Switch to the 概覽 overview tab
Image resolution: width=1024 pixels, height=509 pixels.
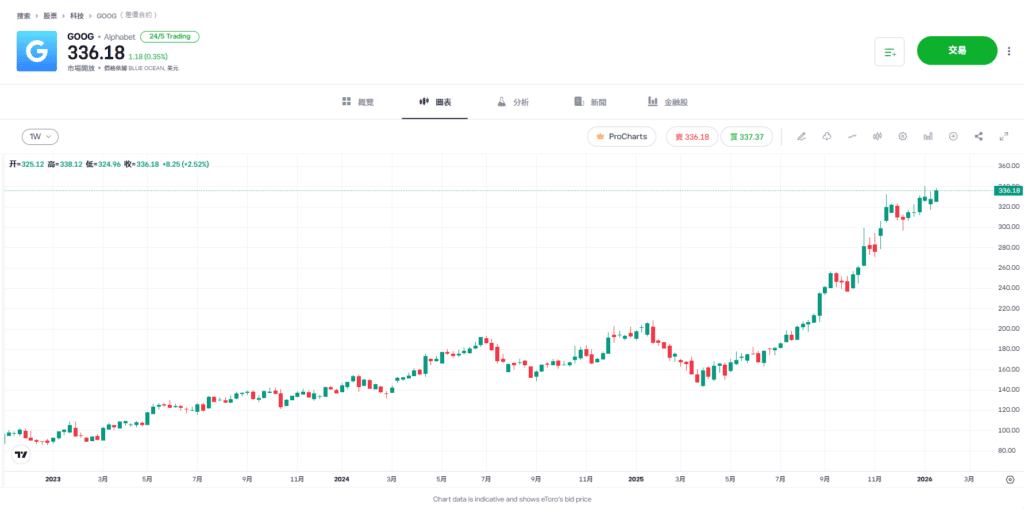[x=358, y=102]
